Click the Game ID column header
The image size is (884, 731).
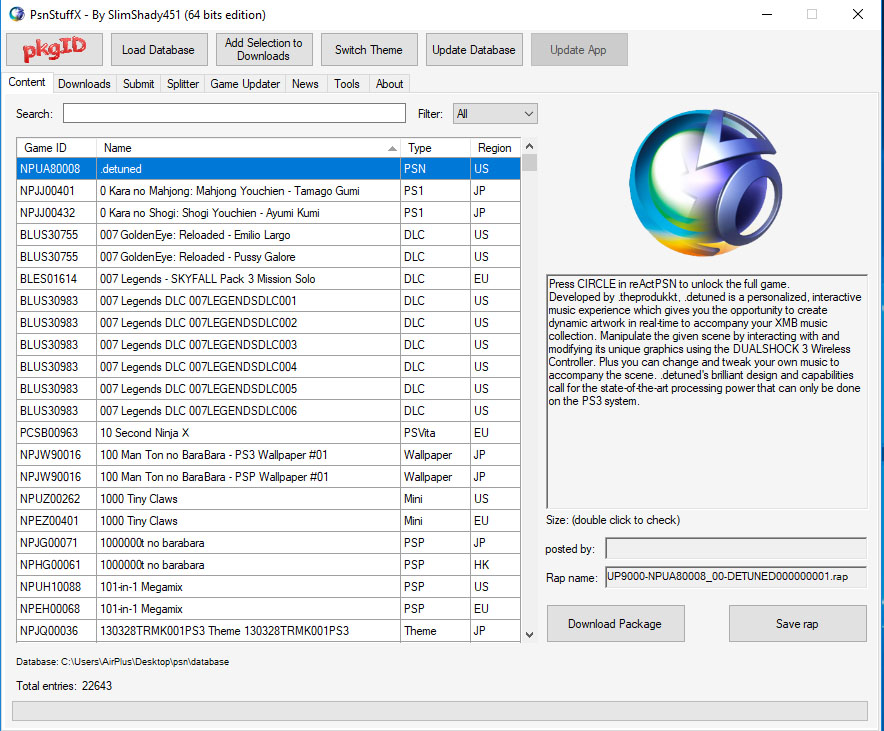click(56, 148)
